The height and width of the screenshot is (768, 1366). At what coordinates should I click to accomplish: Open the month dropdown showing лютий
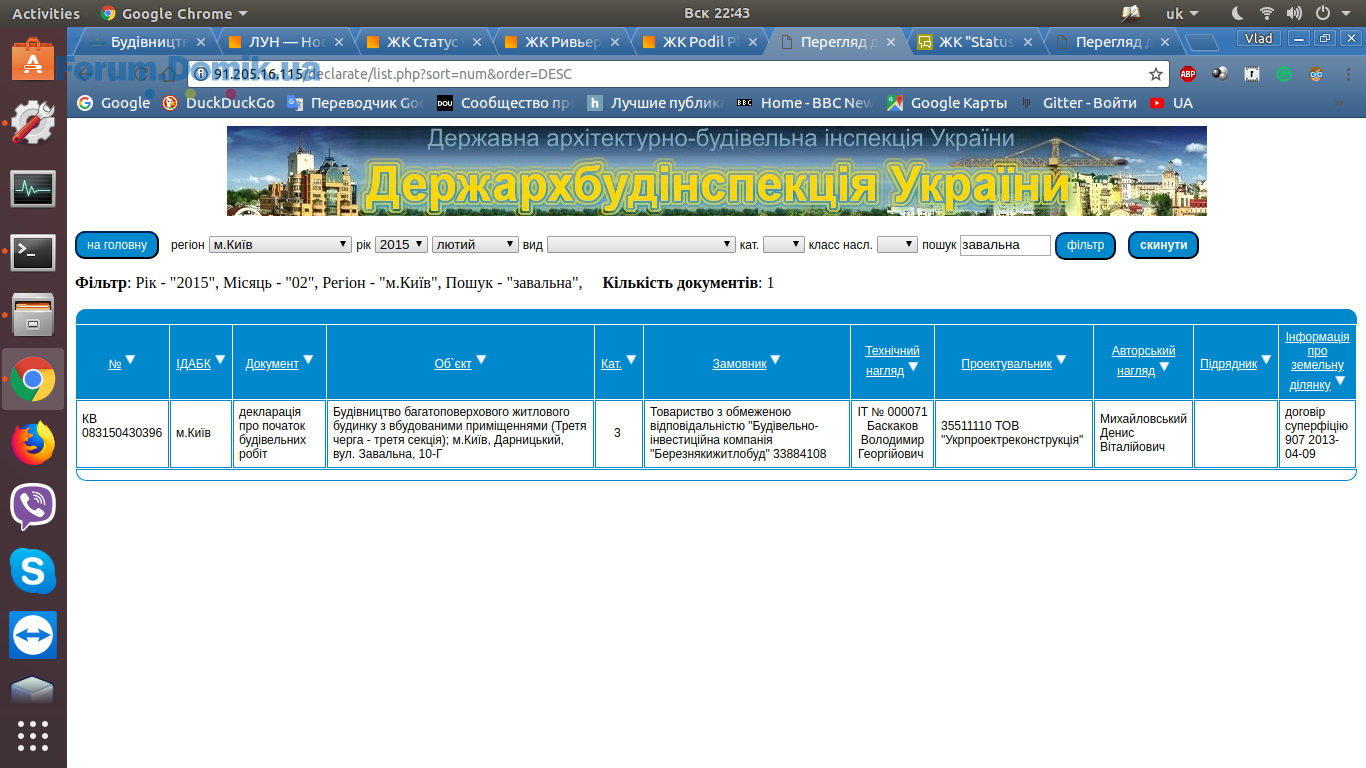click(475, 244)
